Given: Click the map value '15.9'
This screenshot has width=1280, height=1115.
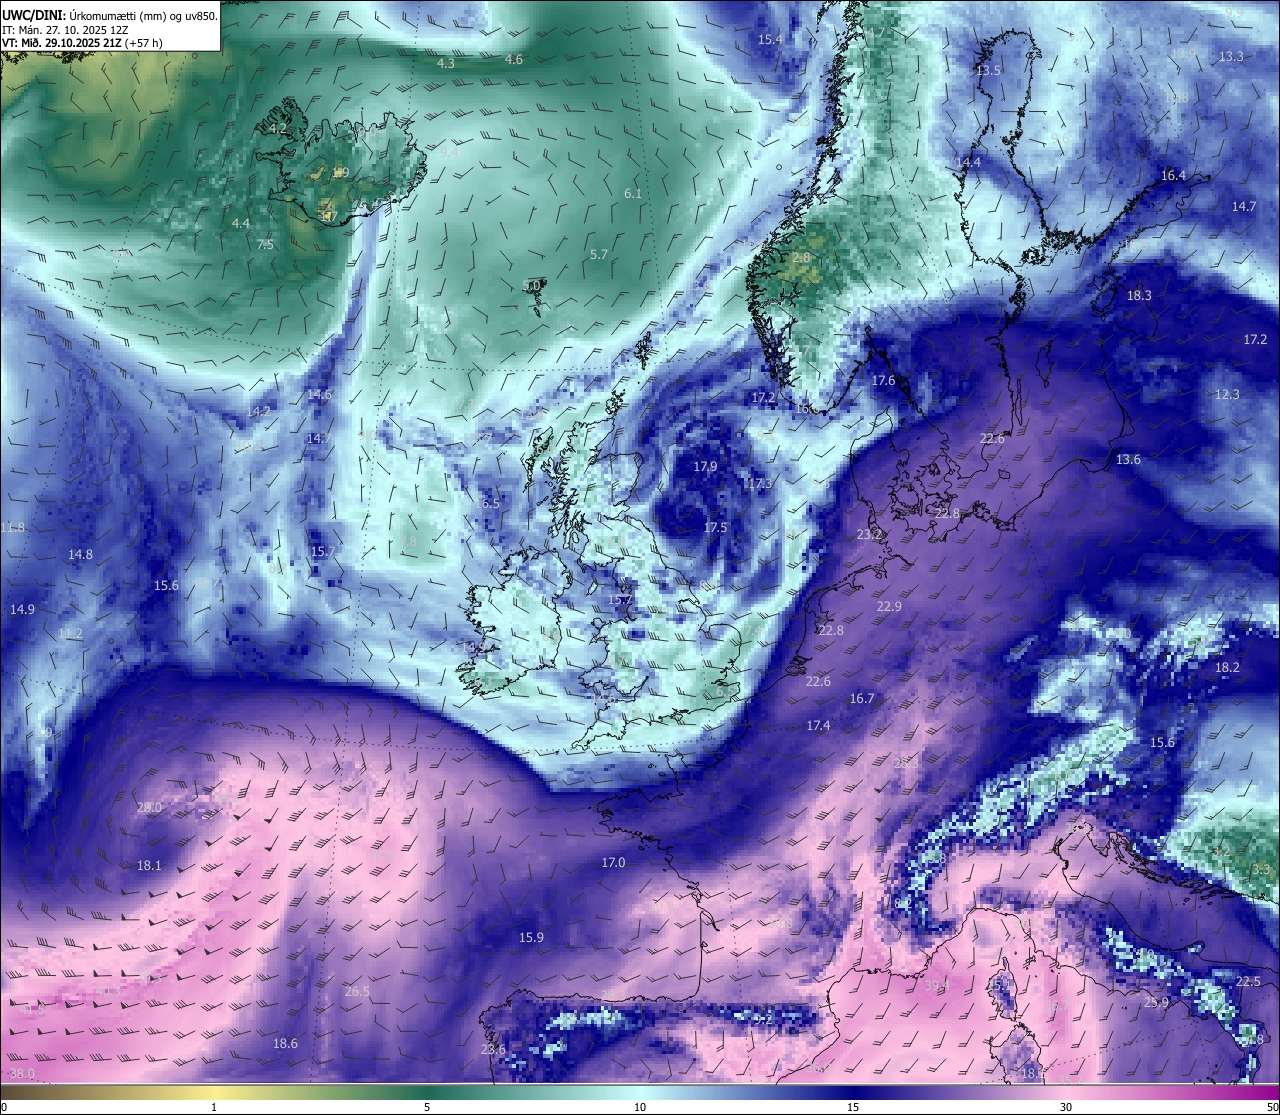Looking at the screenshot, I should tap(531, 938).
